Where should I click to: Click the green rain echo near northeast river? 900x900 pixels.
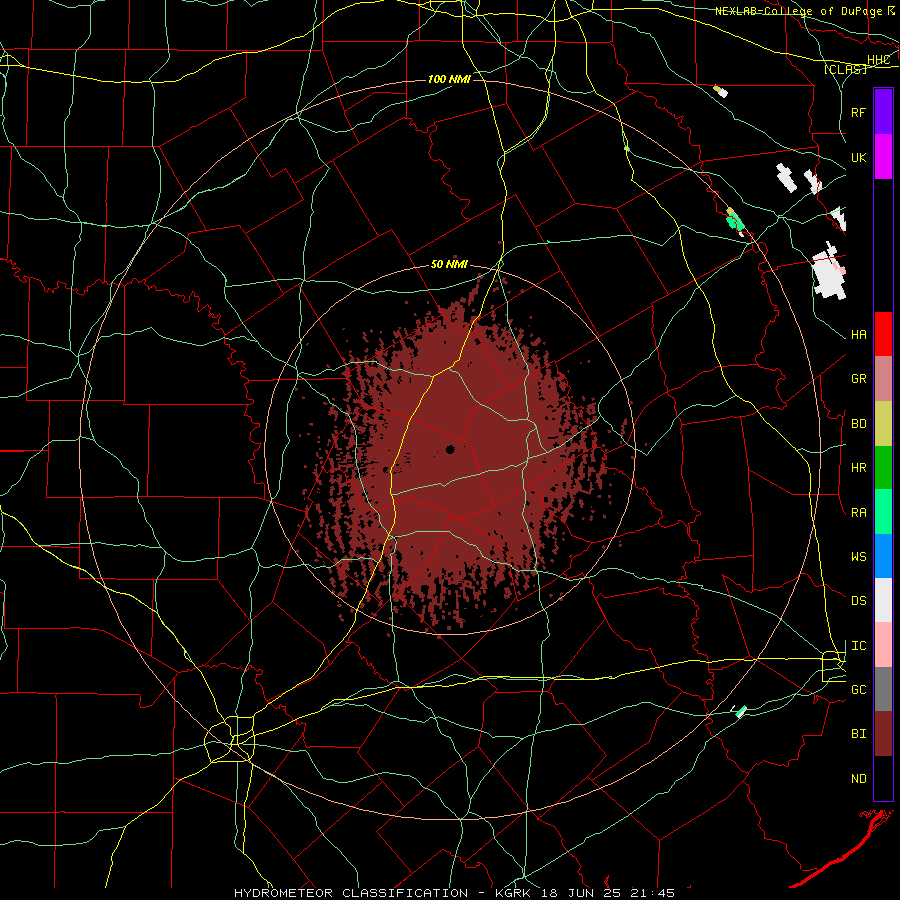[x=735, y=222]
